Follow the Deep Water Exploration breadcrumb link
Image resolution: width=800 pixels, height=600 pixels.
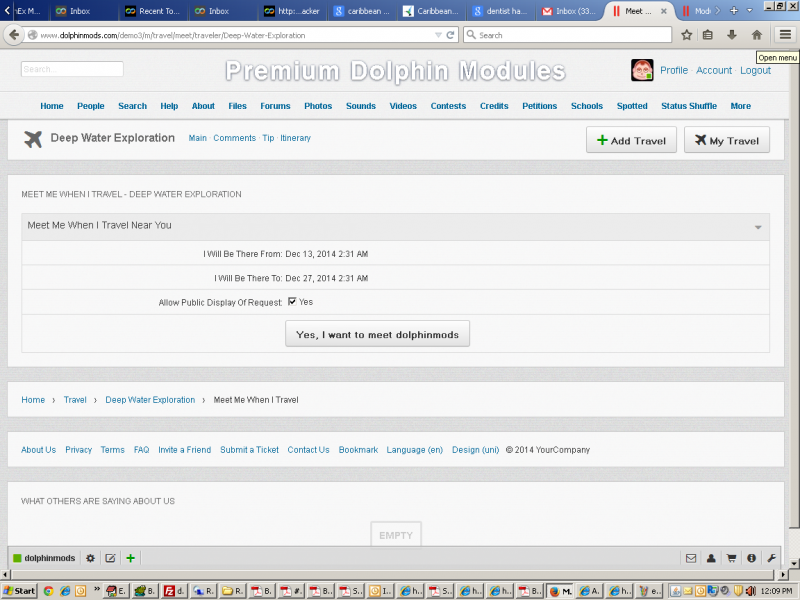click(150, 400)
